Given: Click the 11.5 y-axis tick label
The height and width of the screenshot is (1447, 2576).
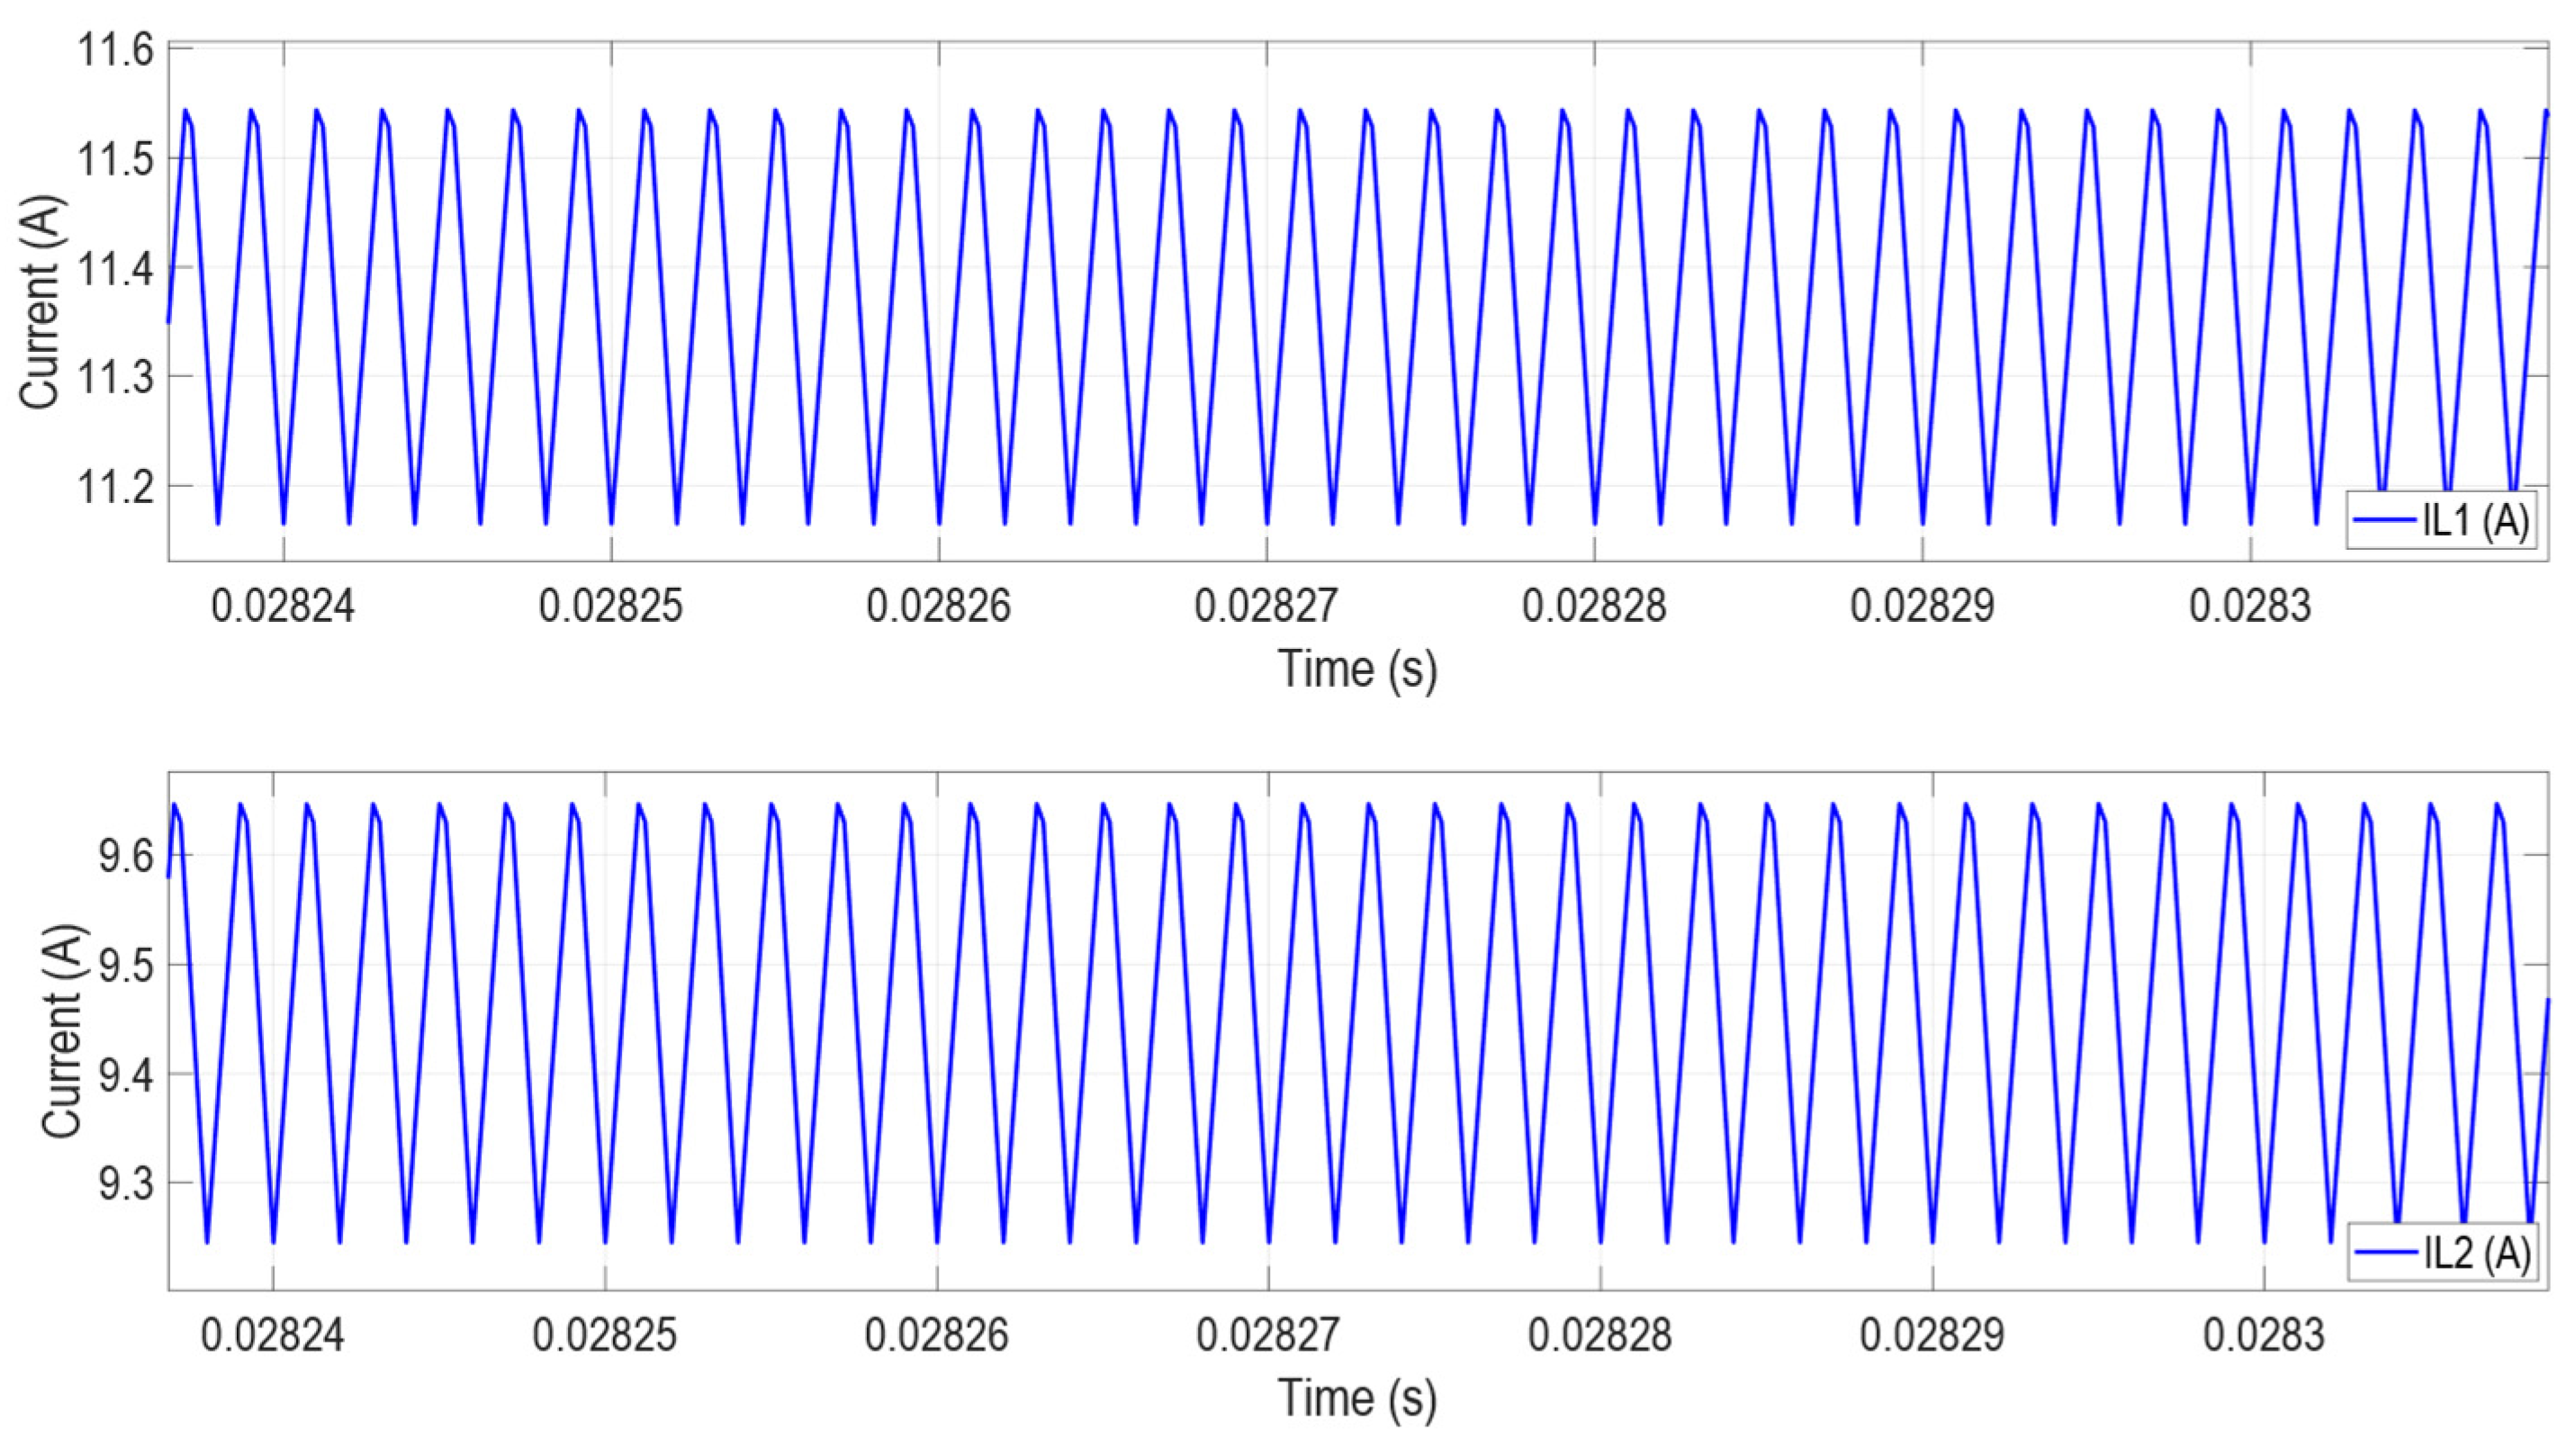Looking at the screenshot, I should pyautogui.click(x=116, y=159).
